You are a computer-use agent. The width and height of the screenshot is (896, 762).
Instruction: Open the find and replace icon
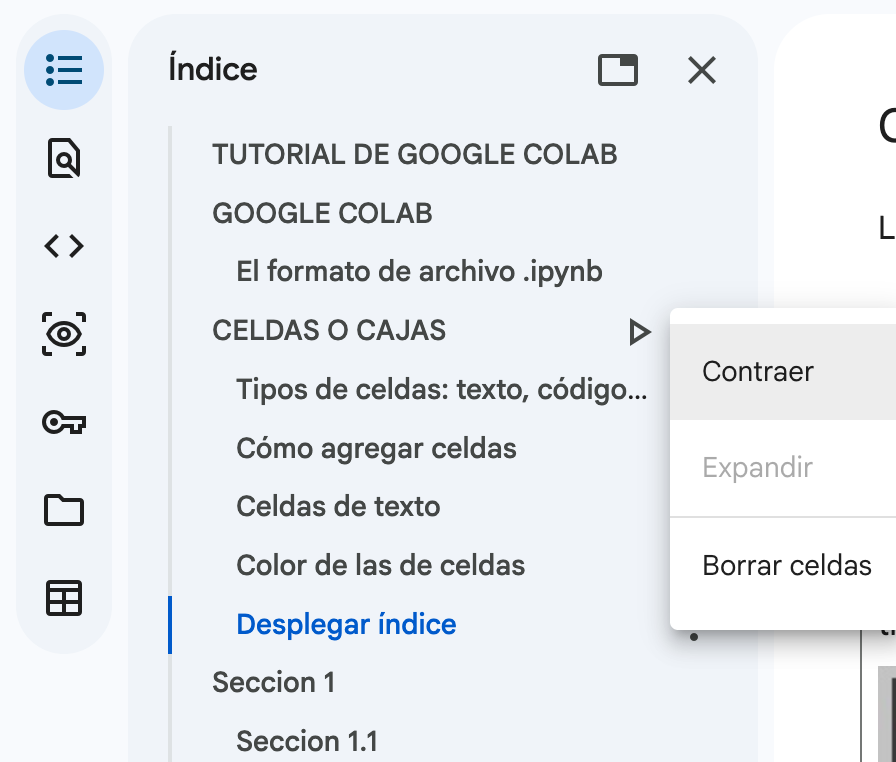click(x=64, y=158)
